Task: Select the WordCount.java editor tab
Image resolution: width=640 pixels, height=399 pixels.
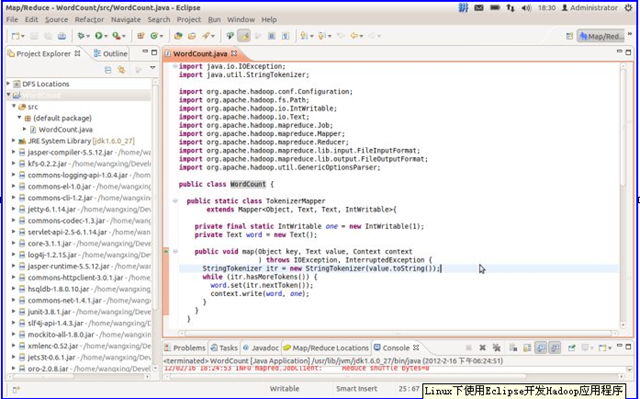Action: click(200, 53)
